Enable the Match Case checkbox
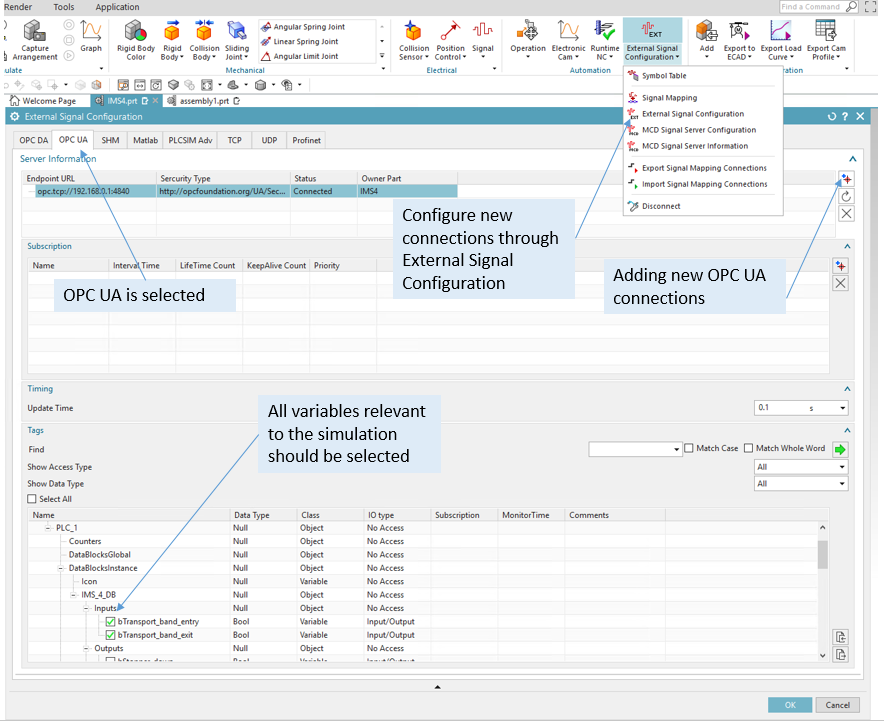The height and width of the screenshot is (721, 884). click(x=688, y=449)
